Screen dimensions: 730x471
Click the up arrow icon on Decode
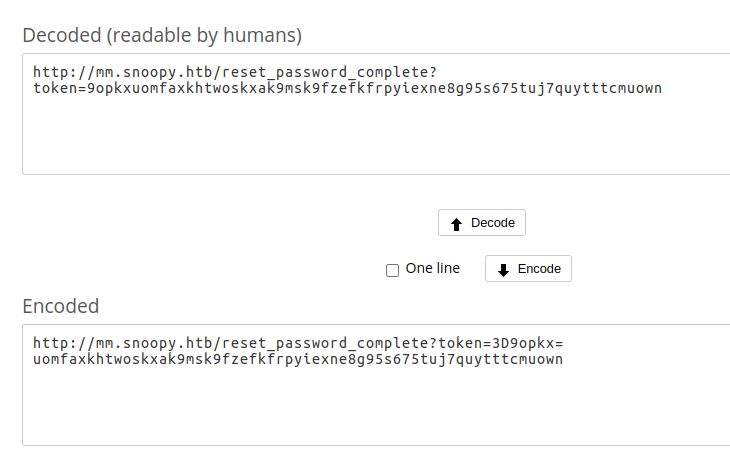pyautogui.click(x=456, y=223)
